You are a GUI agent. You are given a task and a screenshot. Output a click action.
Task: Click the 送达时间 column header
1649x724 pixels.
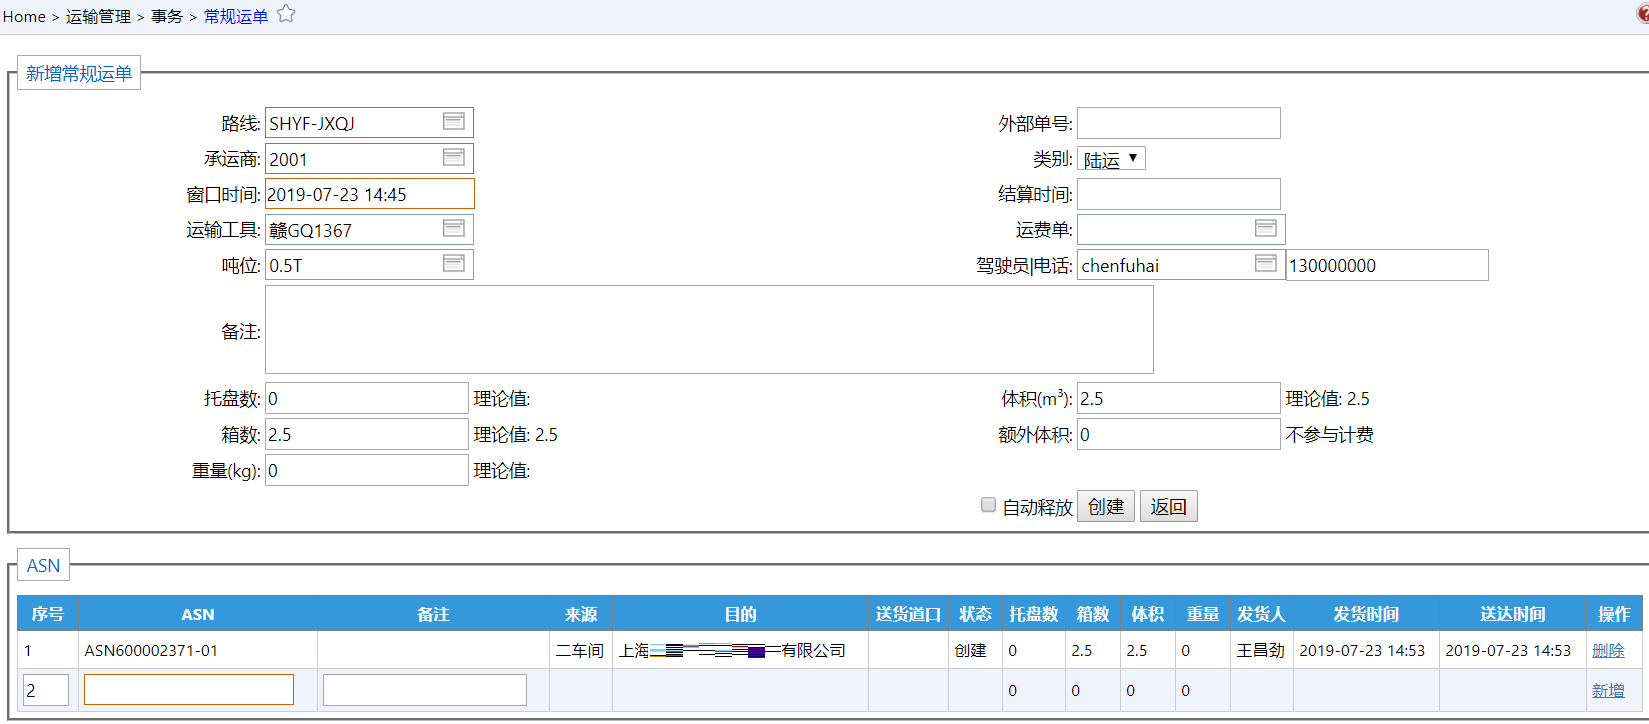tap(1513, 614)
